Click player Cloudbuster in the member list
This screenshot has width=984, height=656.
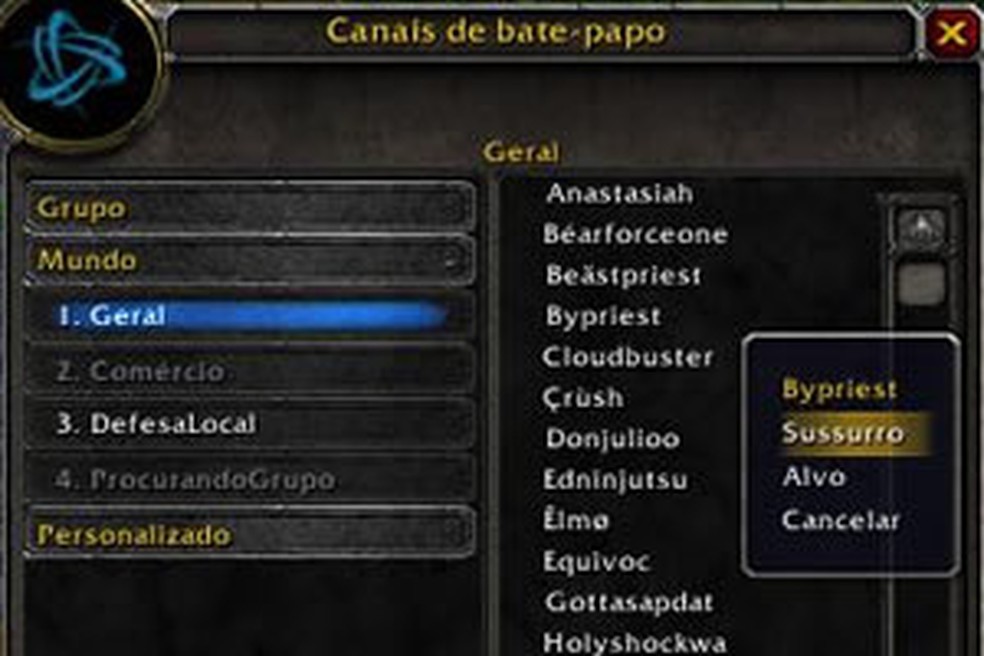[x=628, y=357]
